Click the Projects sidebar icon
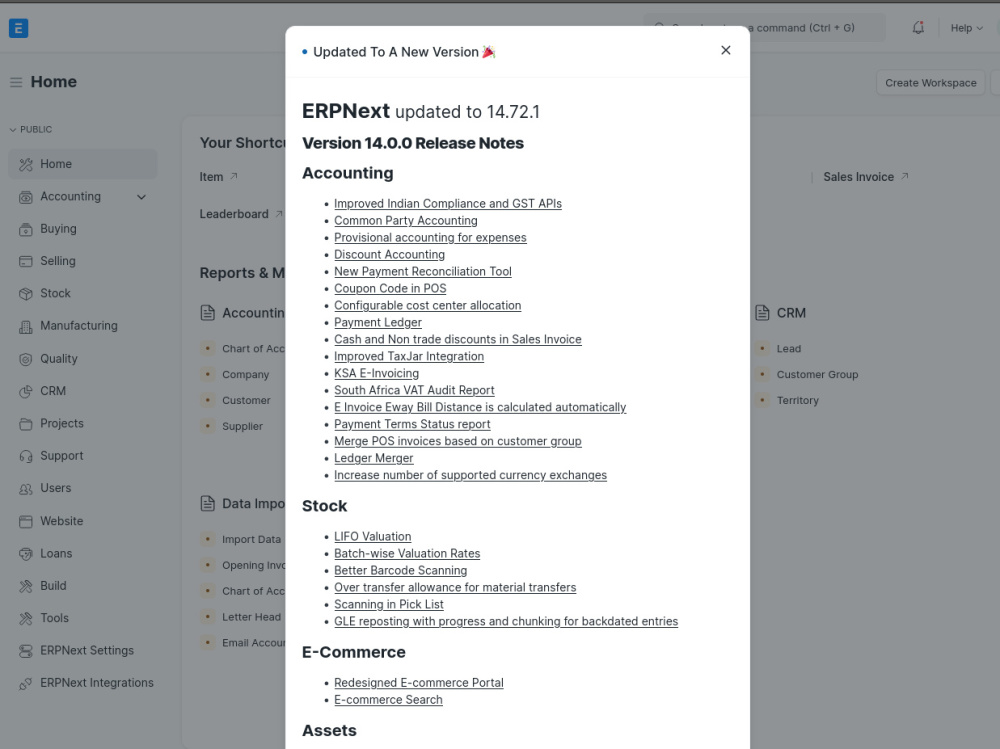 click(x=26, y=424)
